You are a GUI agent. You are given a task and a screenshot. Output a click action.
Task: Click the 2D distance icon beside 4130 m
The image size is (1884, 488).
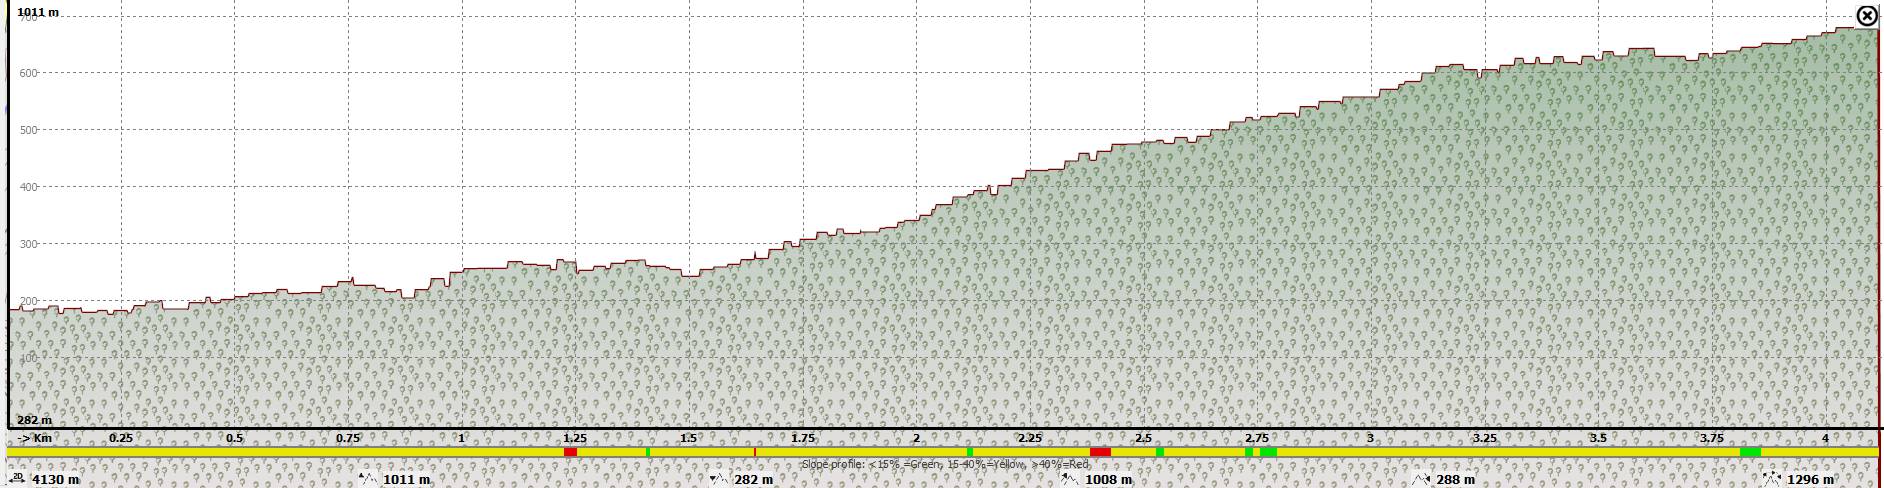[x=19, y=479]
